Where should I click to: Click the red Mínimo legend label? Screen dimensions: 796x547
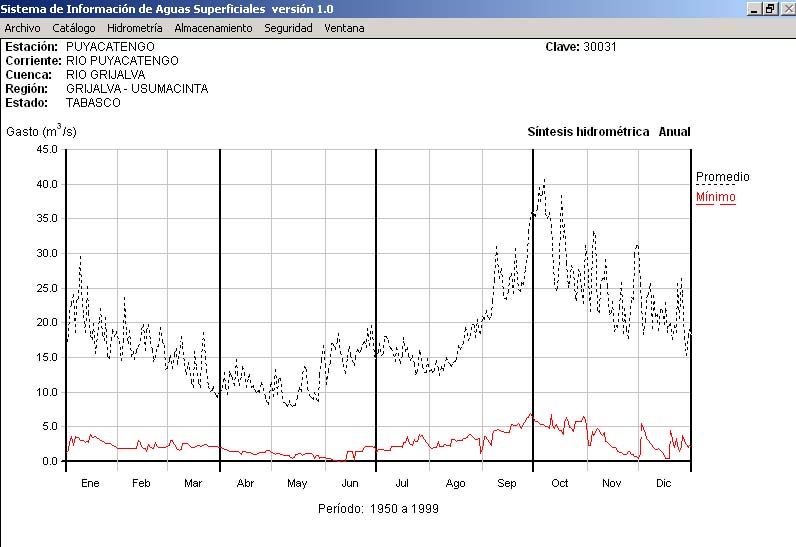pyautogui.click(x=715, y=197)
